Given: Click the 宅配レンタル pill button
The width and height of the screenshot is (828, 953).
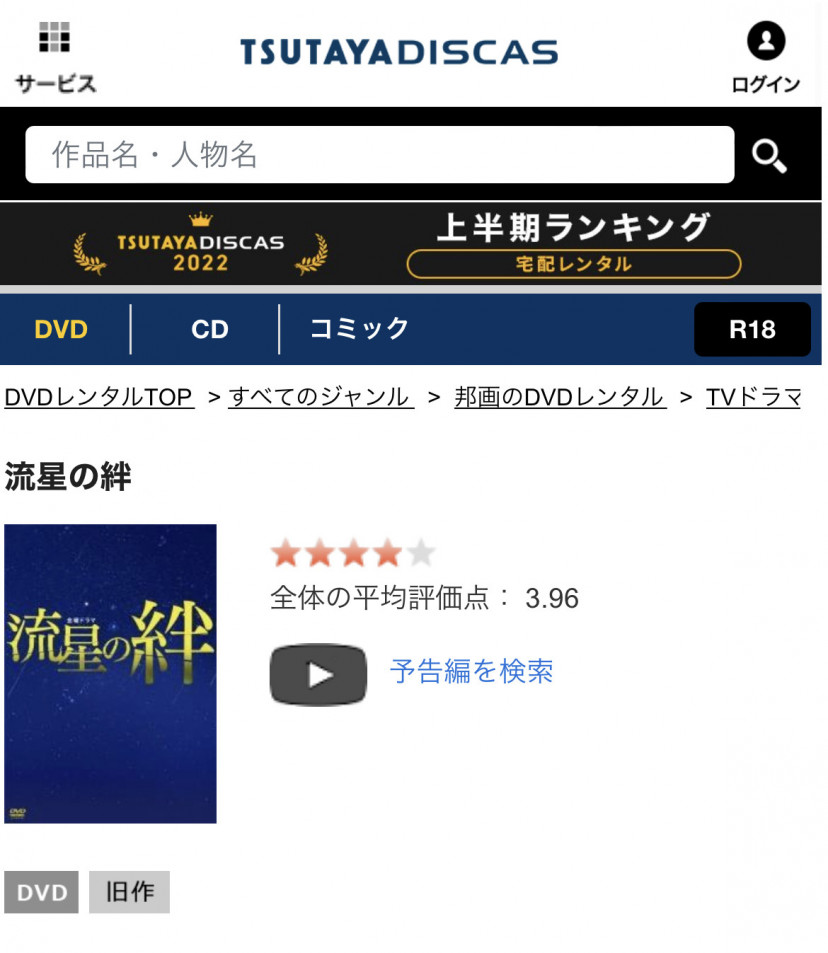Looking at the screenshot, I should coord(573,264).
